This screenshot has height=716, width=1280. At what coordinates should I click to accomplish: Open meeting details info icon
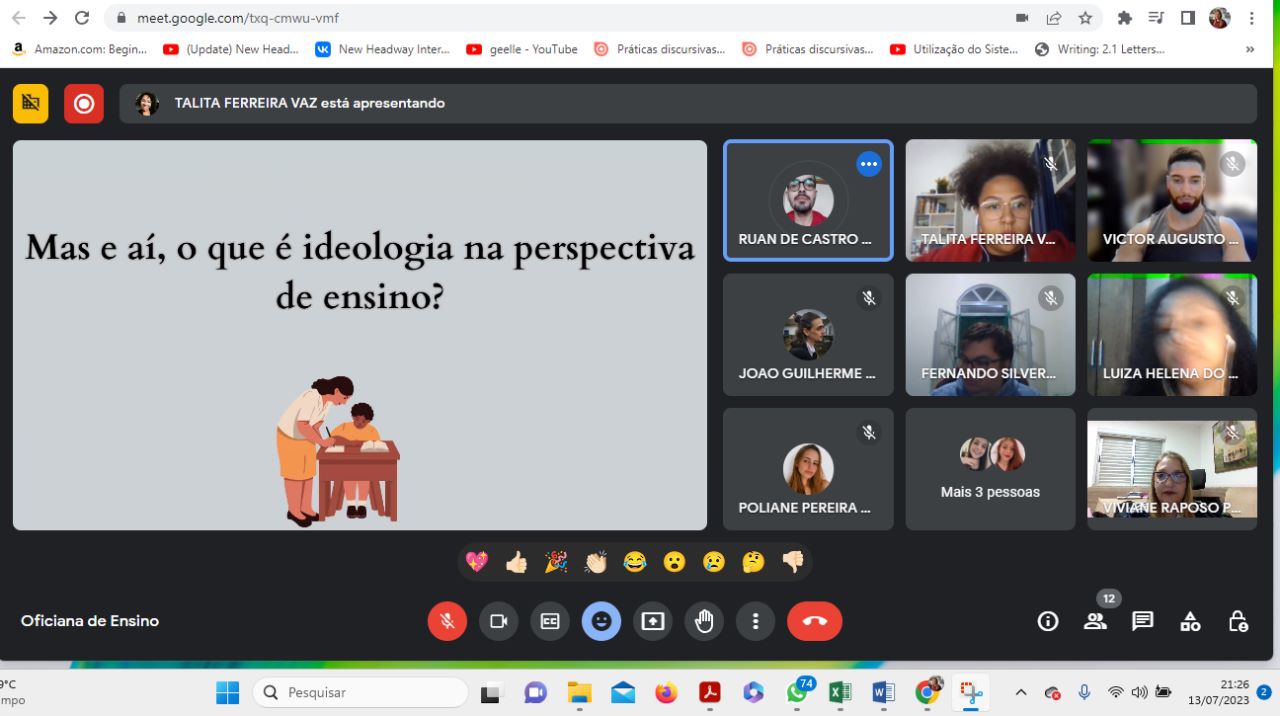(1048, 621)
